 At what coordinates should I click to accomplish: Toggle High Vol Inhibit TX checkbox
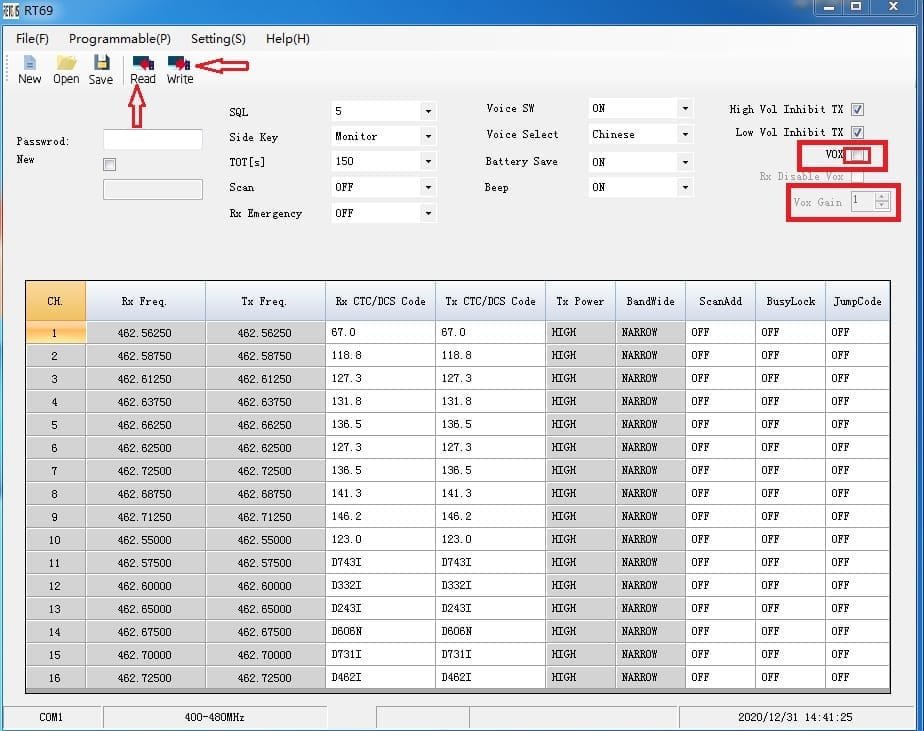click(x=857, y=110)
